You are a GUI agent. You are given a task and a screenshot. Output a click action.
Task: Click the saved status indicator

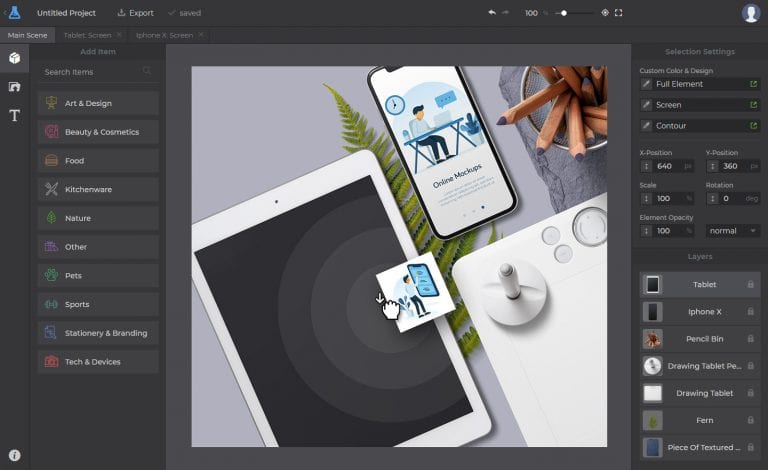pos(185,13)
